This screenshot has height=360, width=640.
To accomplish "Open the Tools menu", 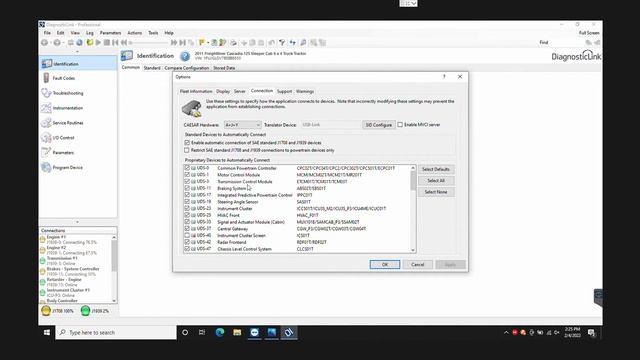I will [x=153, y=33].
